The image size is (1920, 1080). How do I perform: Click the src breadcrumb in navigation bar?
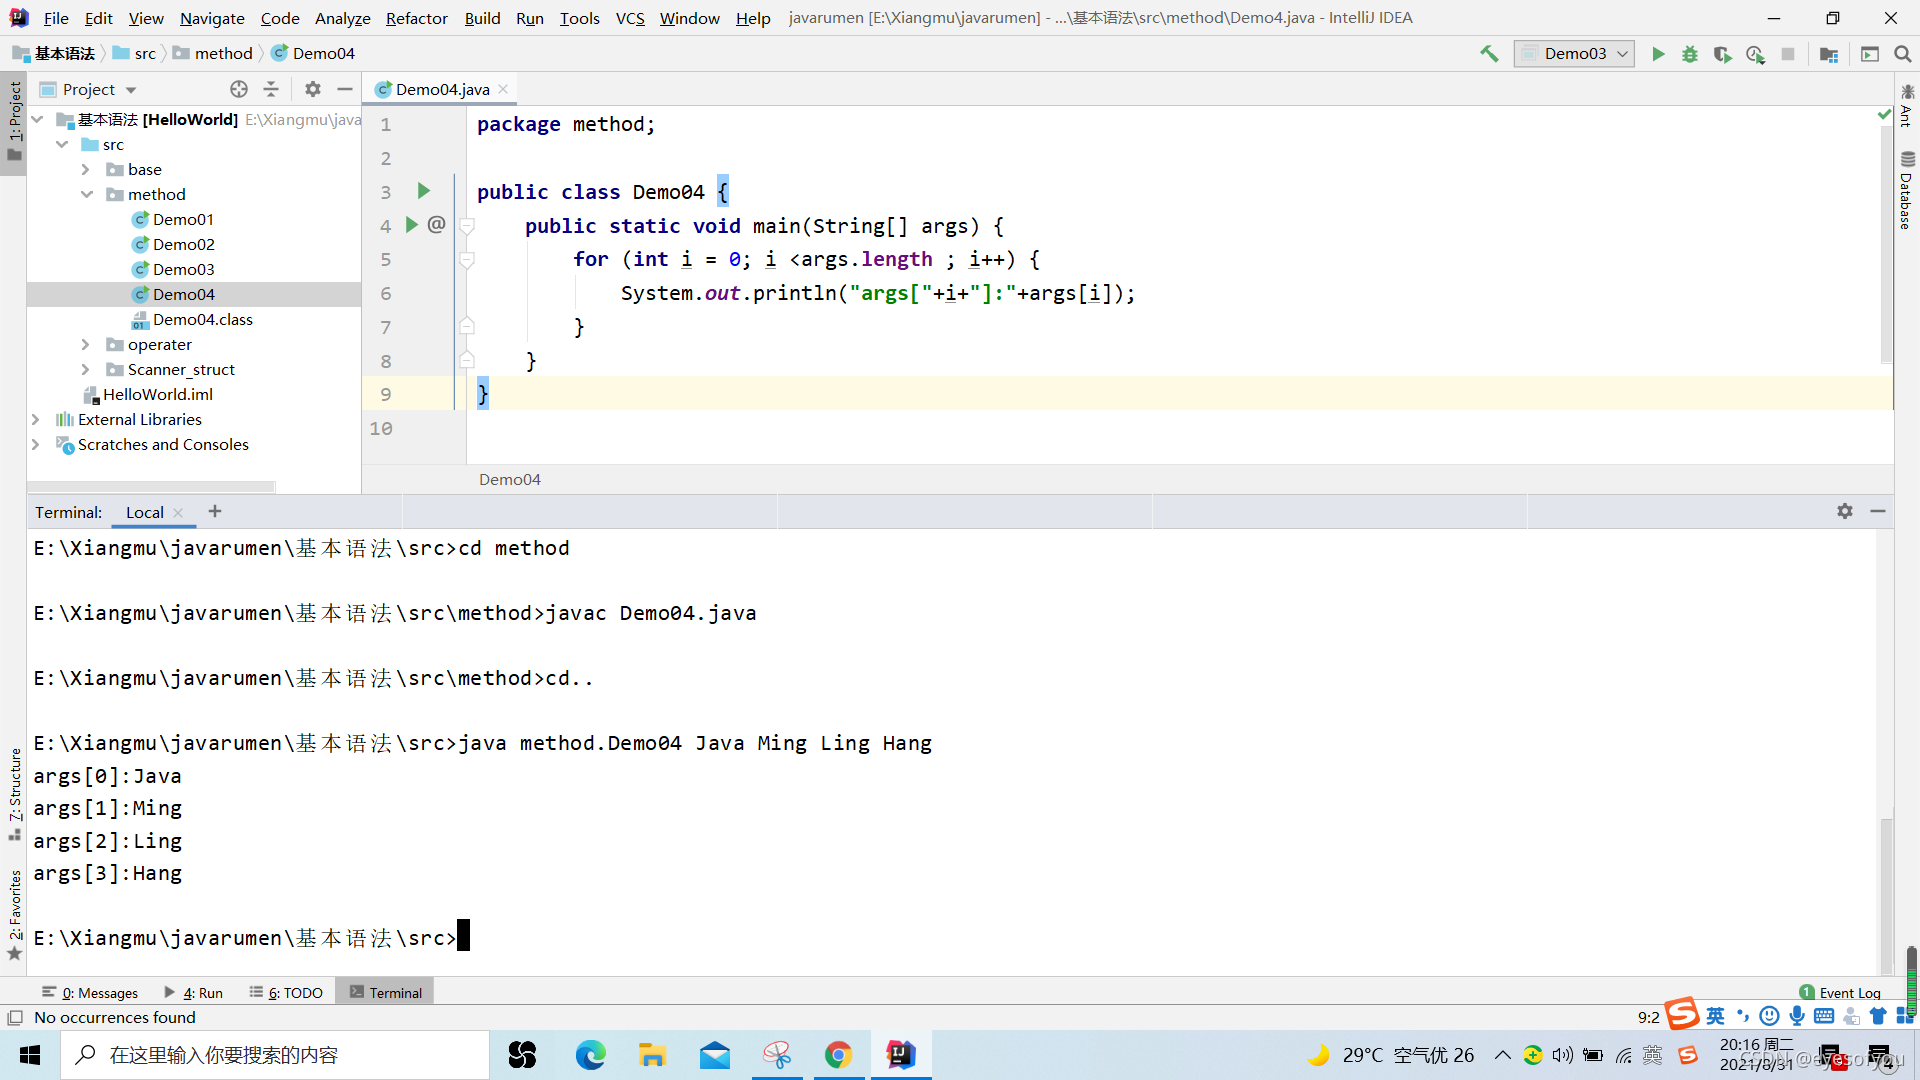pyautogui.click(x=134, y=54)
